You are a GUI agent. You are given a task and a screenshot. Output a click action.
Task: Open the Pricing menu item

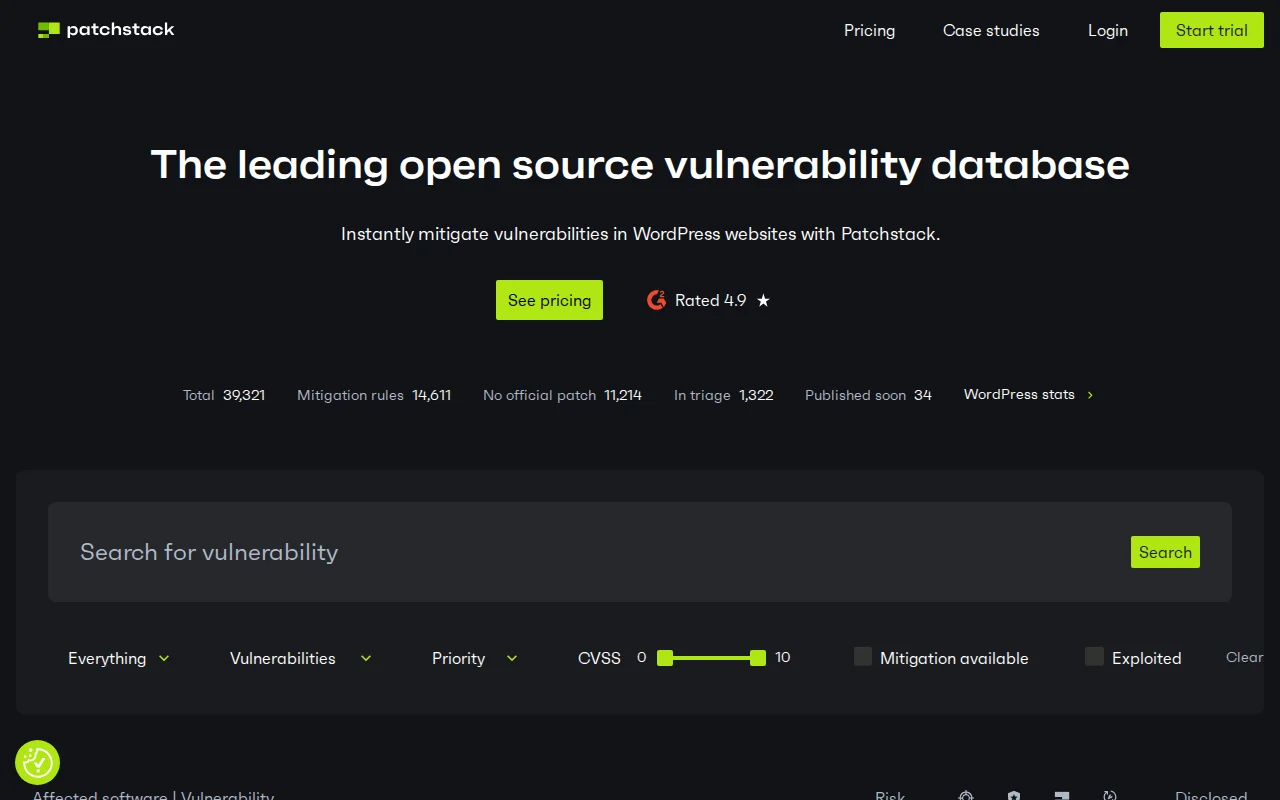pos(869,30)
